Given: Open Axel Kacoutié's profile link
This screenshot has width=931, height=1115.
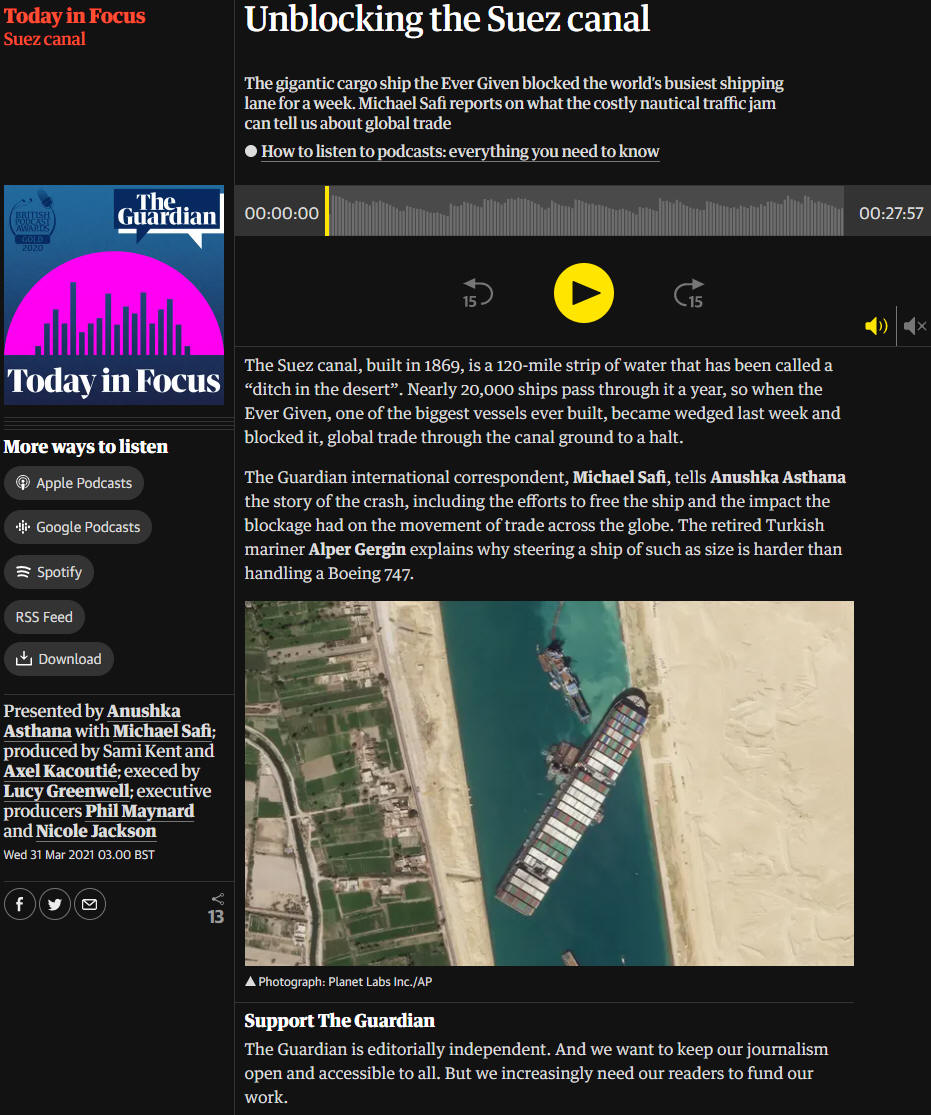Looking at the screenshot, I should point(60,771).
